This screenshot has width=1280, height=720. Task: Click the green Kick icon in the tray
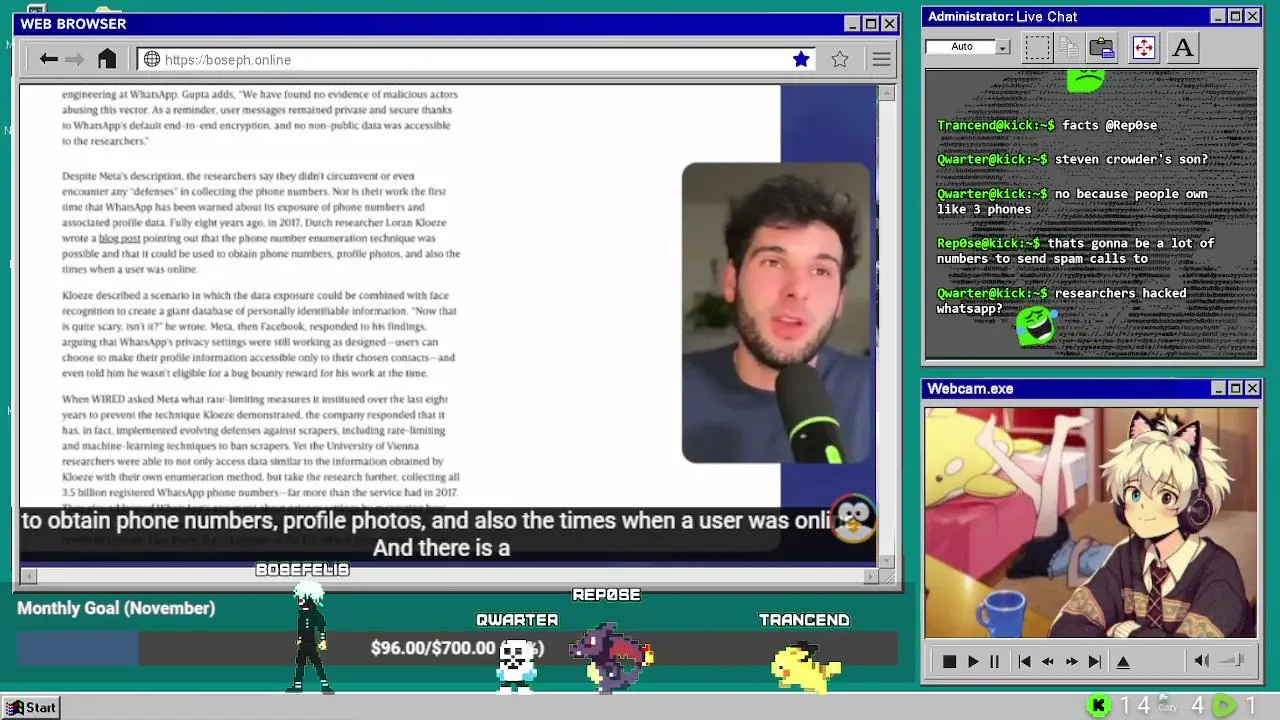(1098, 706)
